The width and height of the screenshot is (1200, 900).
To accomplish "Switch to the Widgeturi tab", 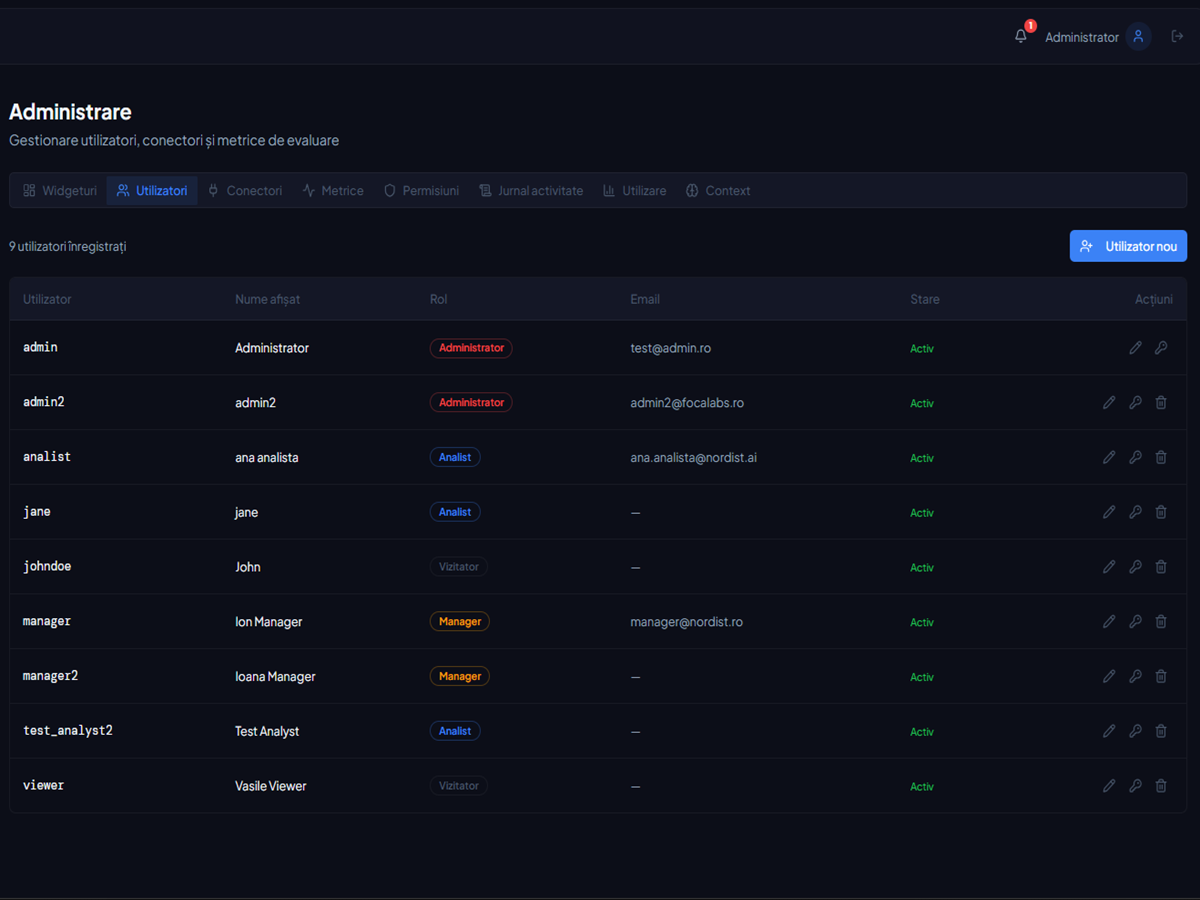I will tap(60, 190).
